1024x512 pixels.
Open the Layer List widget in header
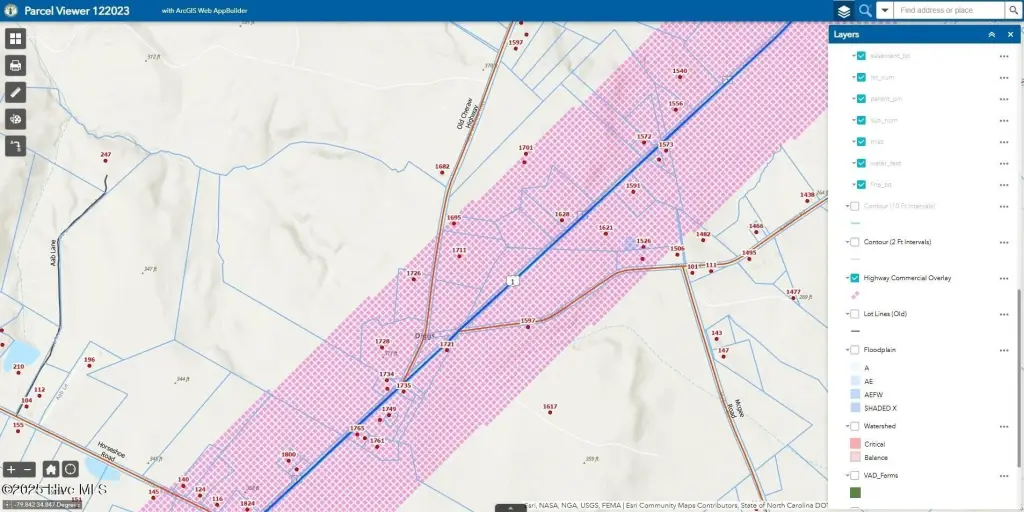[x=844, y=11]
